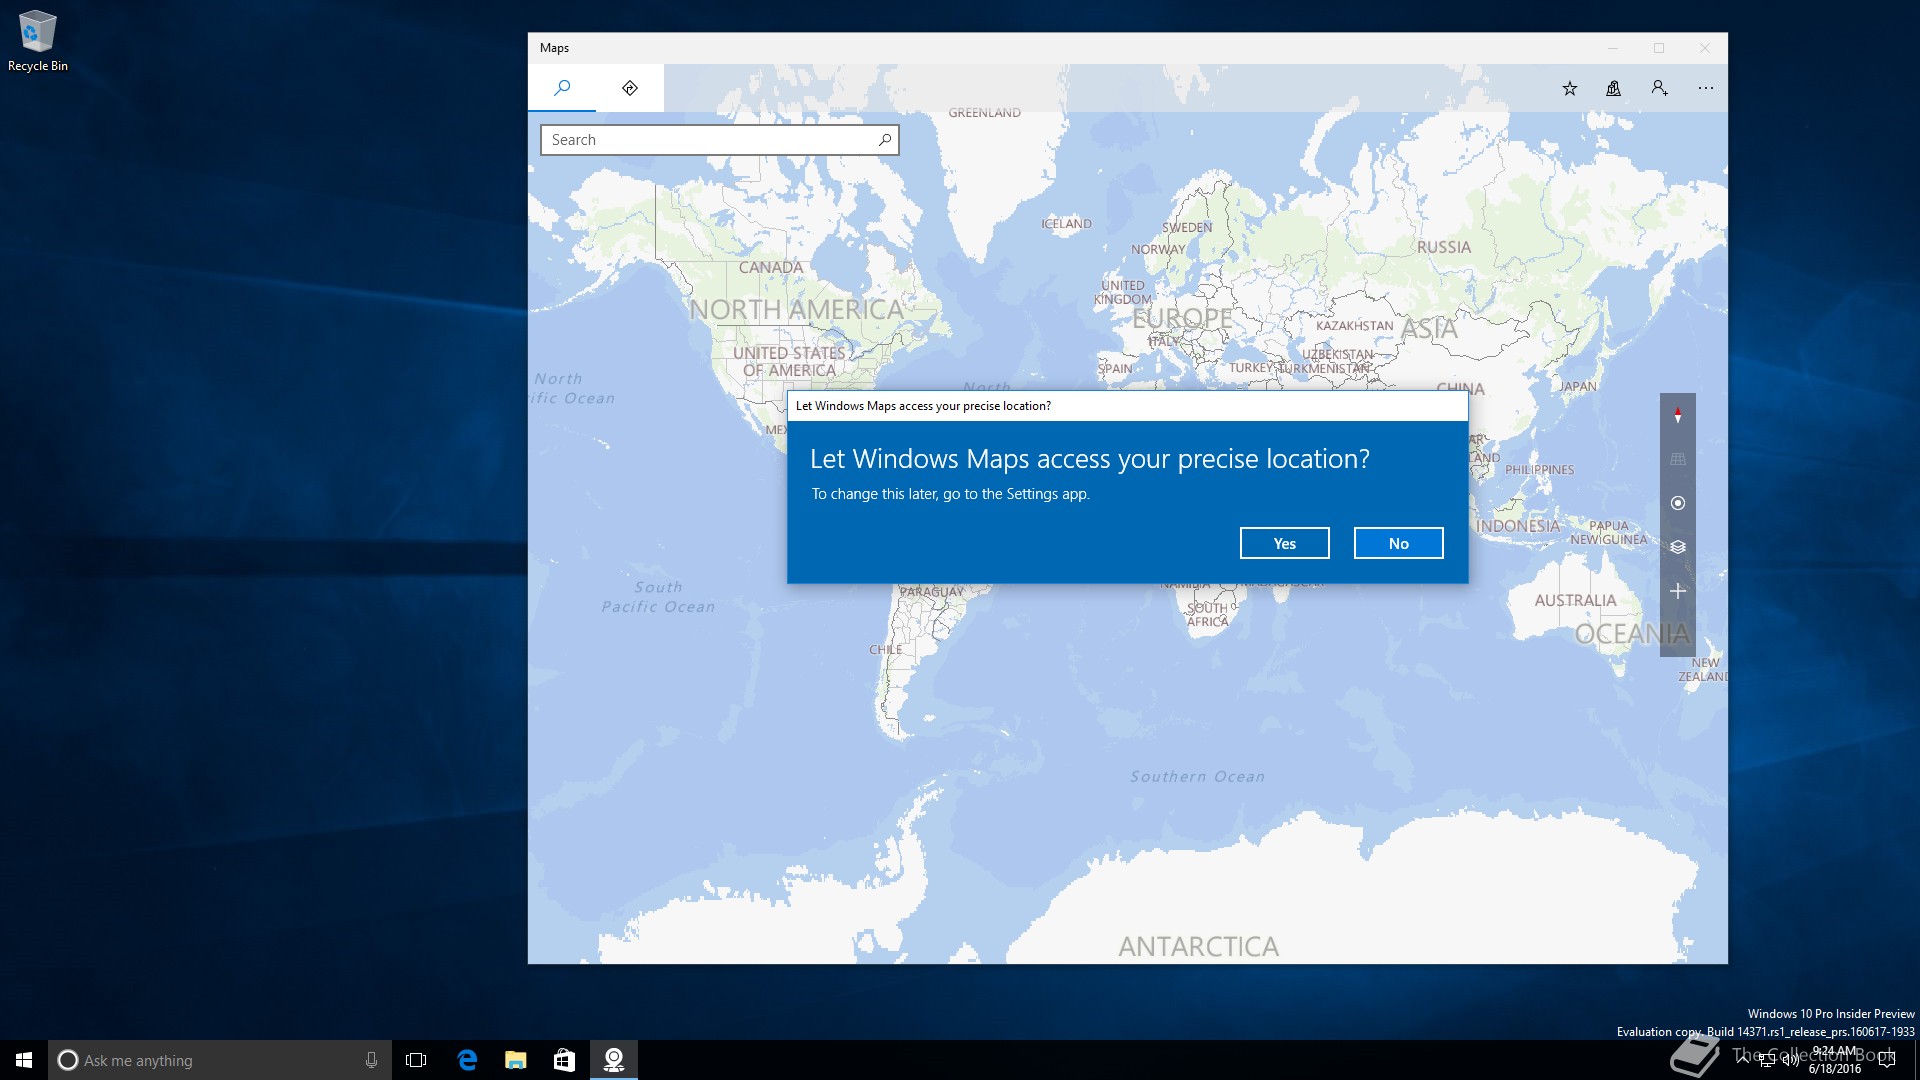Open the Directions tab in Maps
Viewport: 1920px width, 1080px height.
(630, 88)
